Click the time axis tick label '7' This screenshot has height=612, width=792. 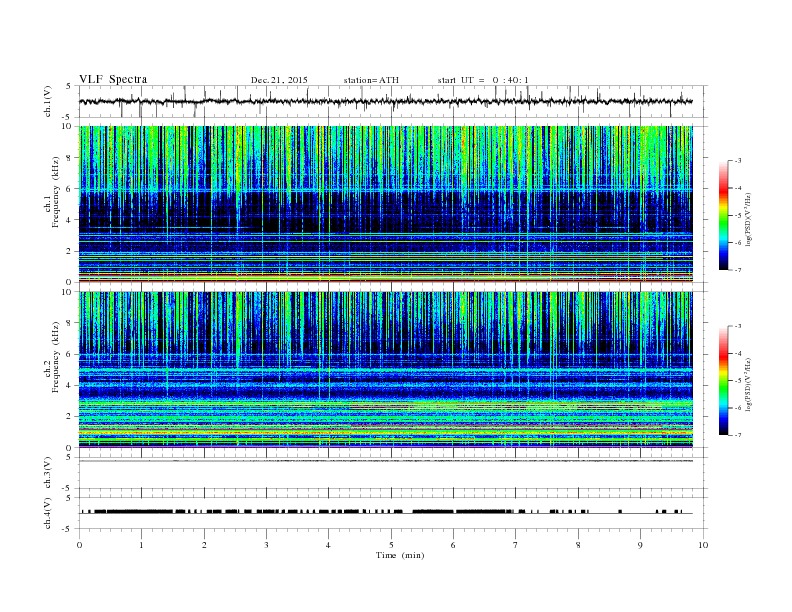pyautogui.click(x=516, y=545)
